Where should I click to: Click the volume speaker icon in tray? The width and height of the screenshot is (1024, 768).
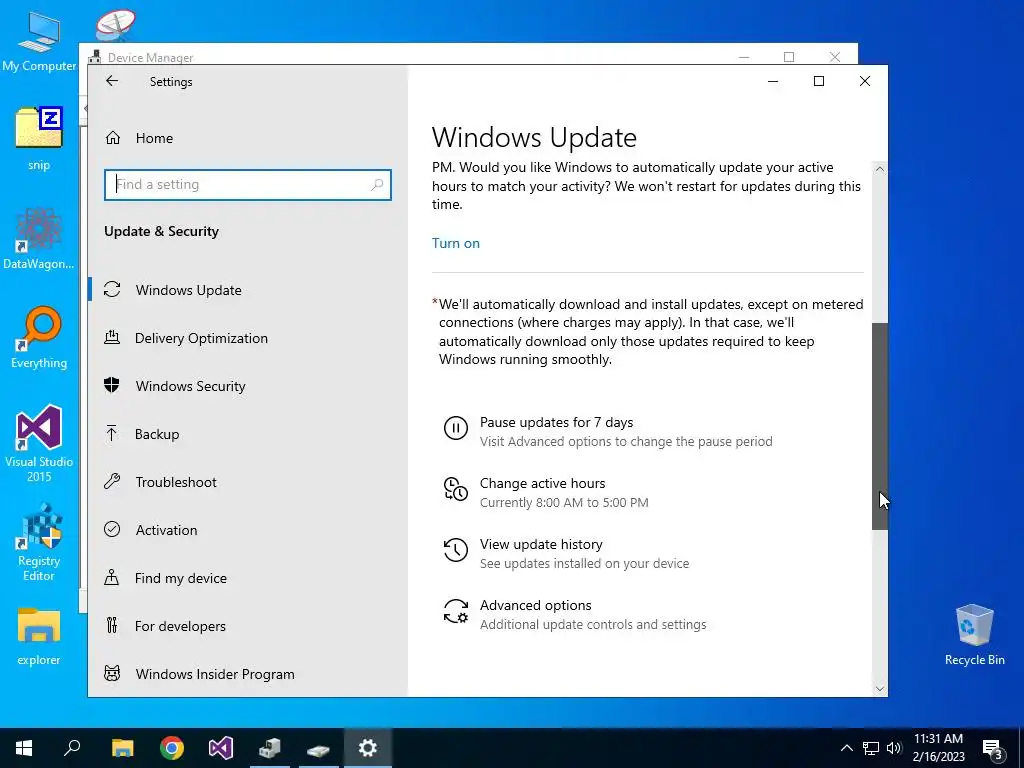894,748
